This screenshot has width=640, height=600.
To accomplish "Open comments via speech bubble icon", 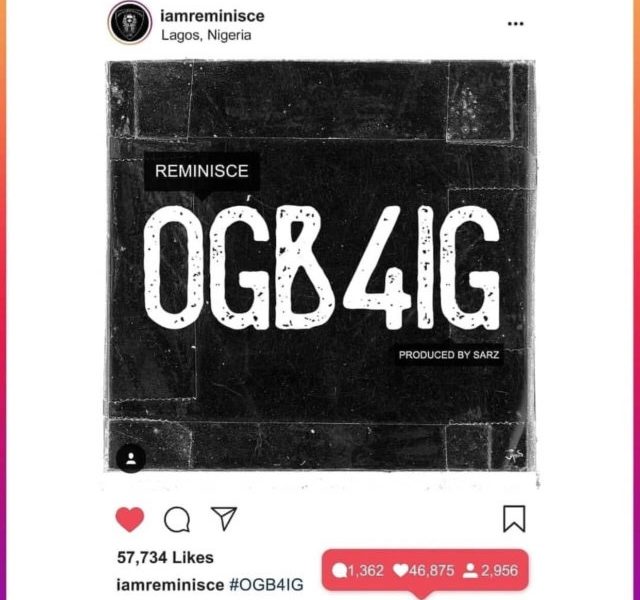I will [177, 520].
